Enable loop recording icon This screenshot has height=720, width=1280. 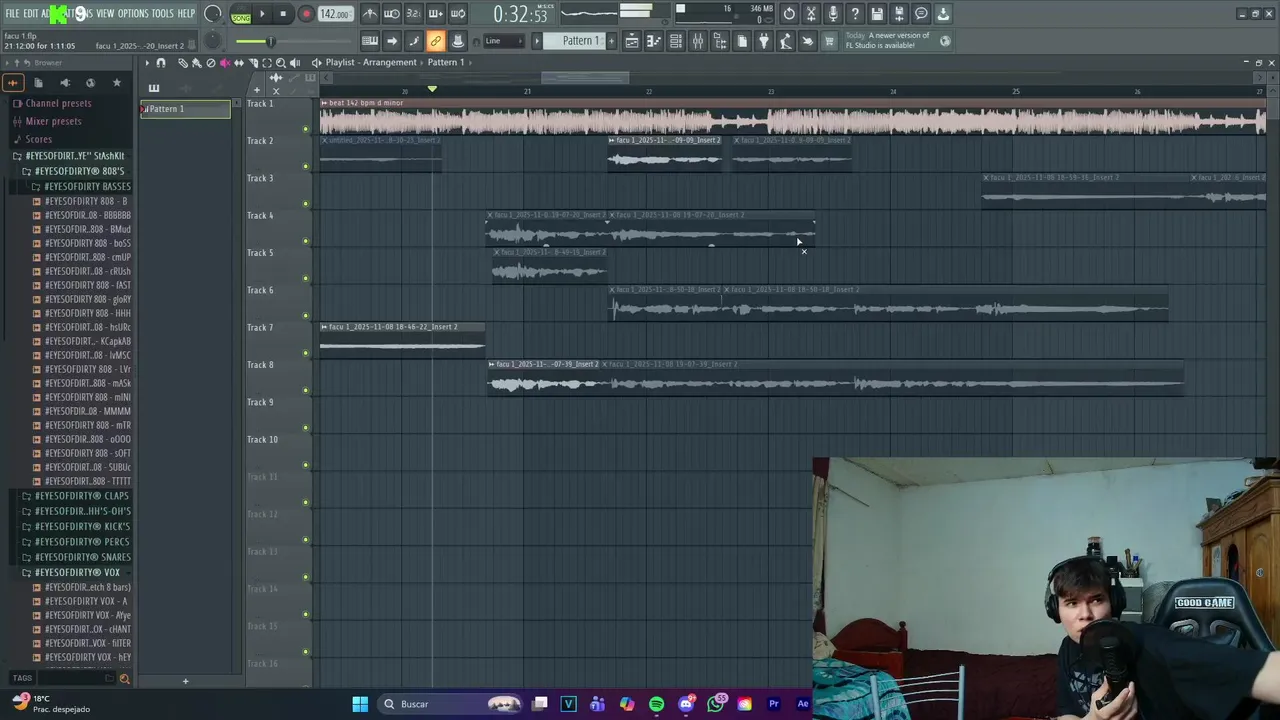pos(457,14)
